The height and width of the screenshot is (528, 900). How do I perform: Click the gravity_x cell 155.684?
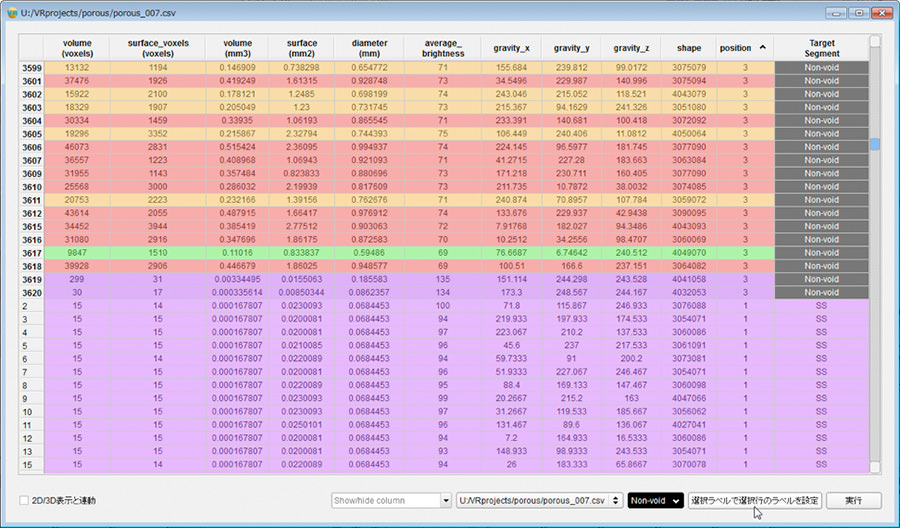[x=511, y=67]
